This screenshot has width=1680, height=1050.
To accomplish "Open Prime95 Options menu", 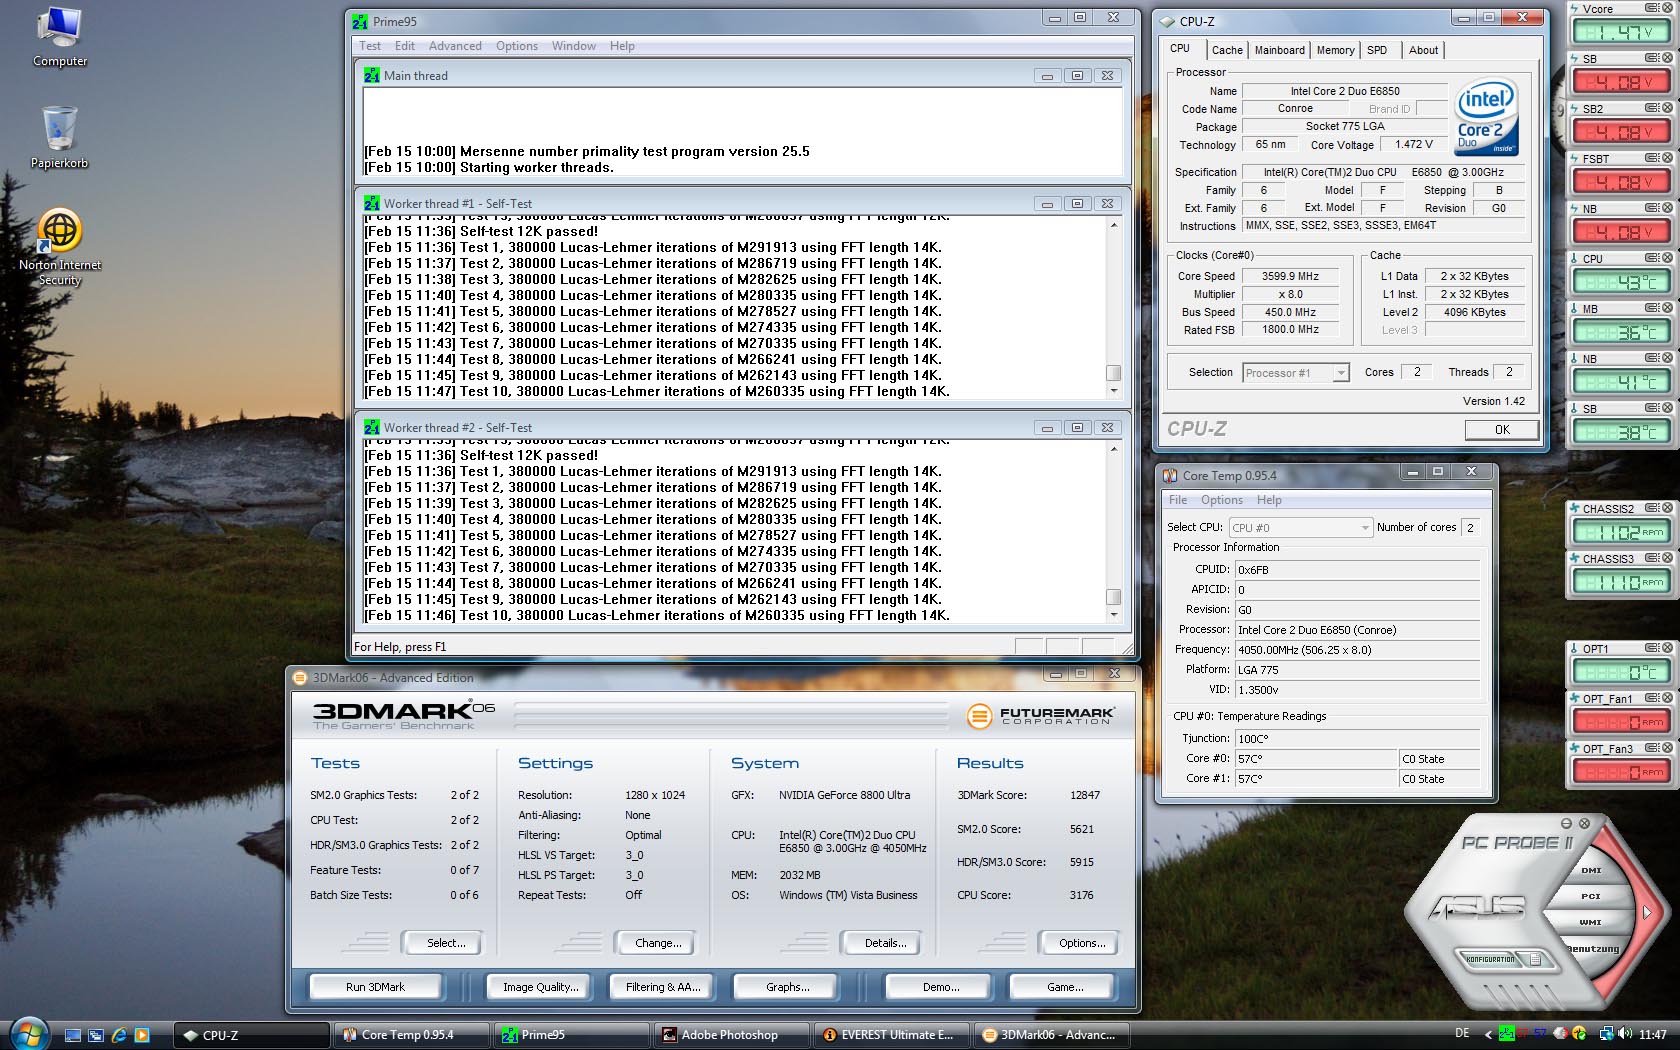I will [516, 46].
